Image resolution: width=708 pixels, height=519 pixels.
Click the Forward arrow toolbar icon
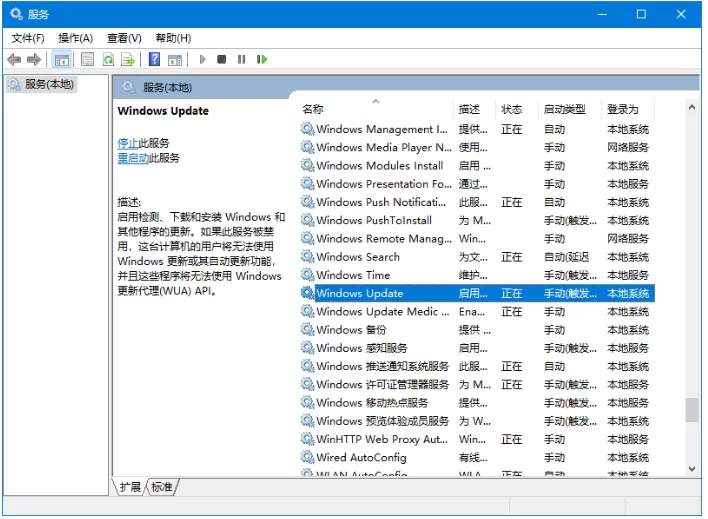pos(34,59)
